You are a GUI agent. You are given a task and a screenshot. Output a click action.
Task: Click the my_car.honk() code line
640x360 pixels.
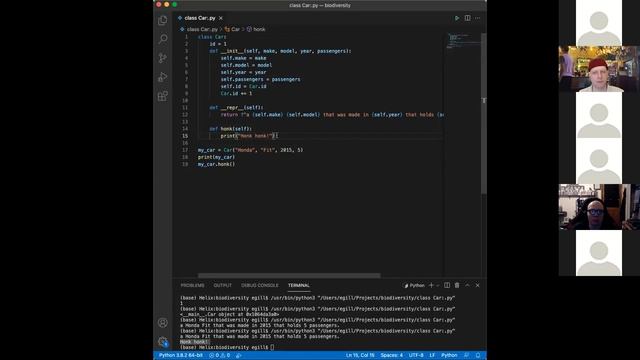click(216, 164)
